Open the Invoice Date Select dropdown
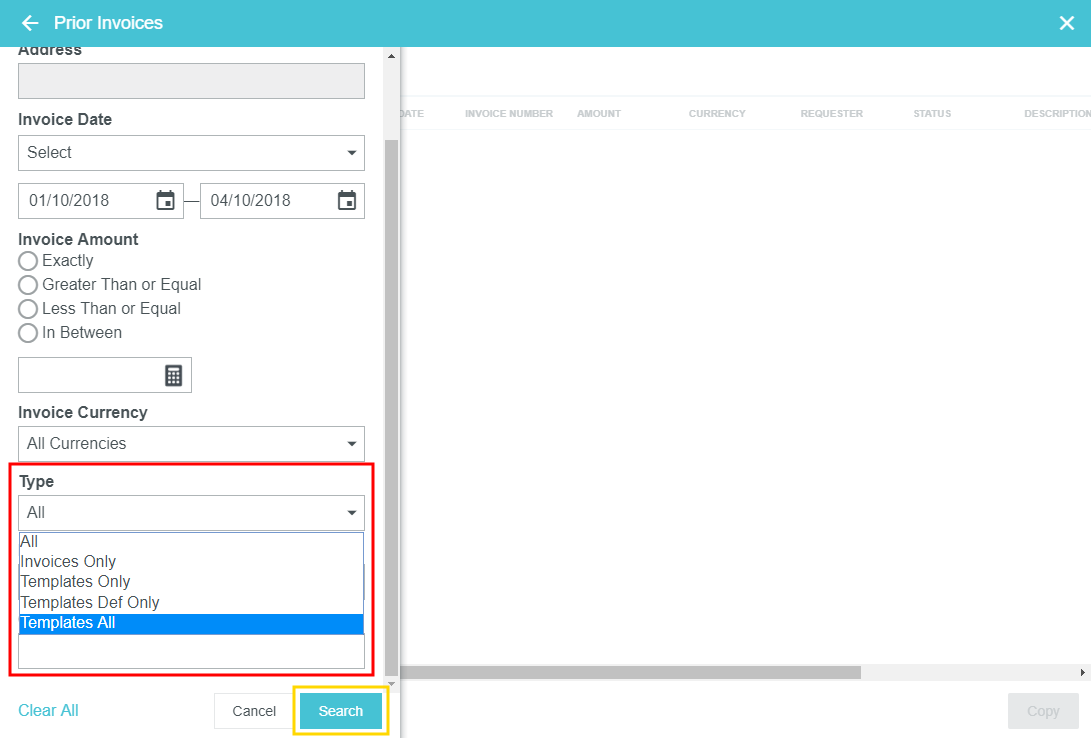 (x=191, y=153)
